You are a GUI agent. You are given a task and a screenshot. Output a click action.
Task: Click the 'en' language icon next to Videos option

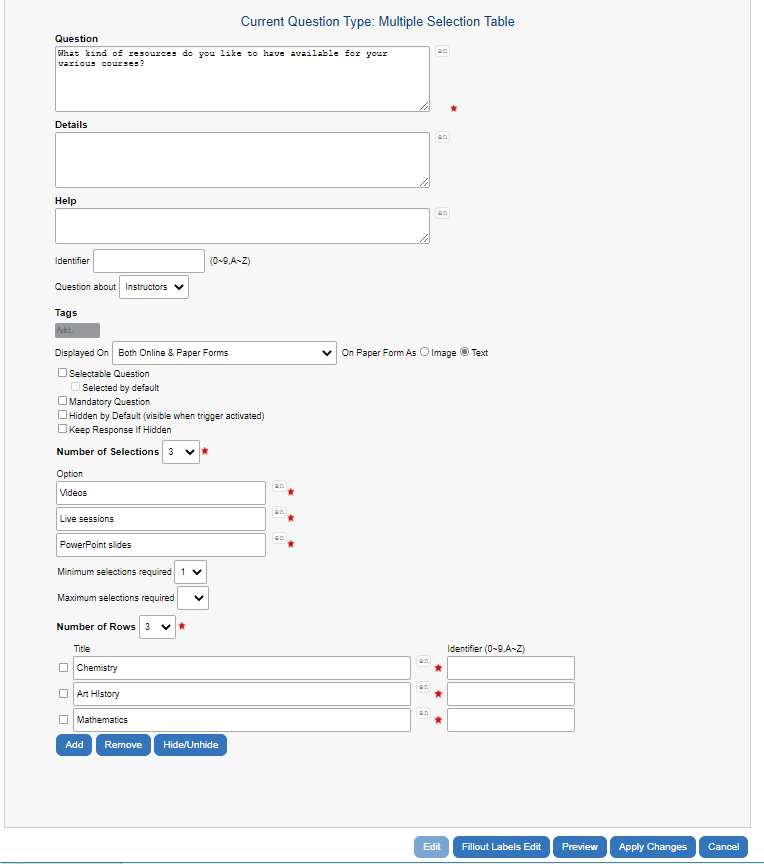click(279, 486)
